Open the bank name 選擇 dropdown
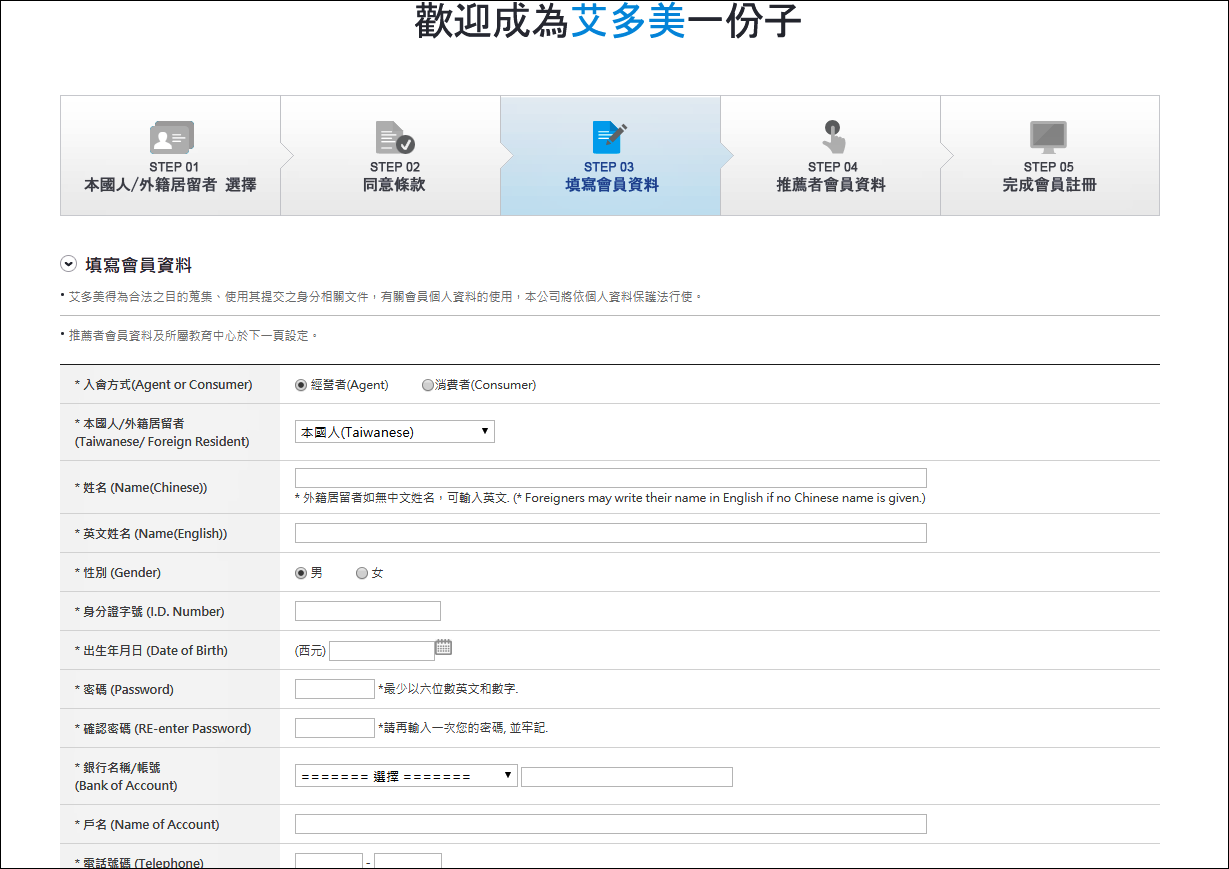The width and height of the screenshot is (1229, 869). [406, 776]
